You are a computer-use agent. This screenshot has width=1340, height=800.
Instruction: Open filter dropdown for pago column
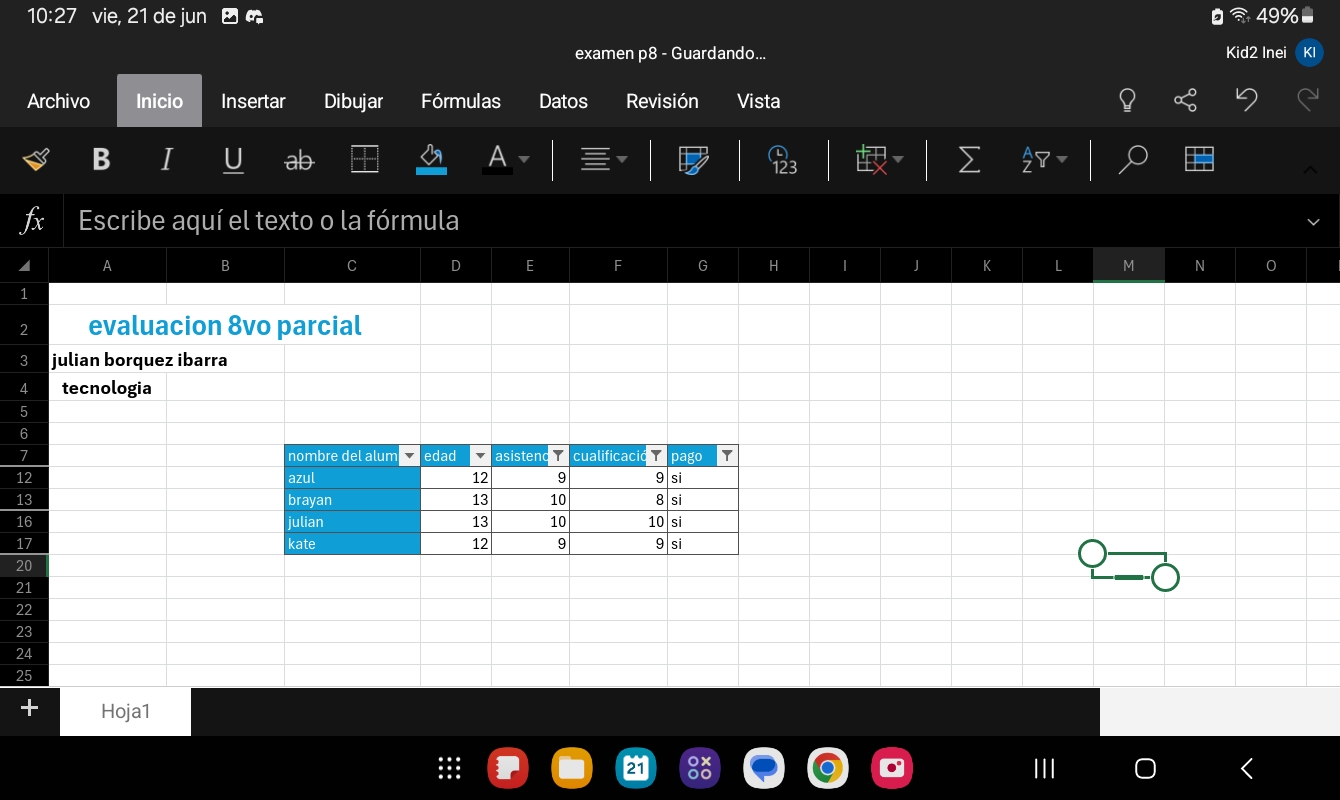[727, 456]
